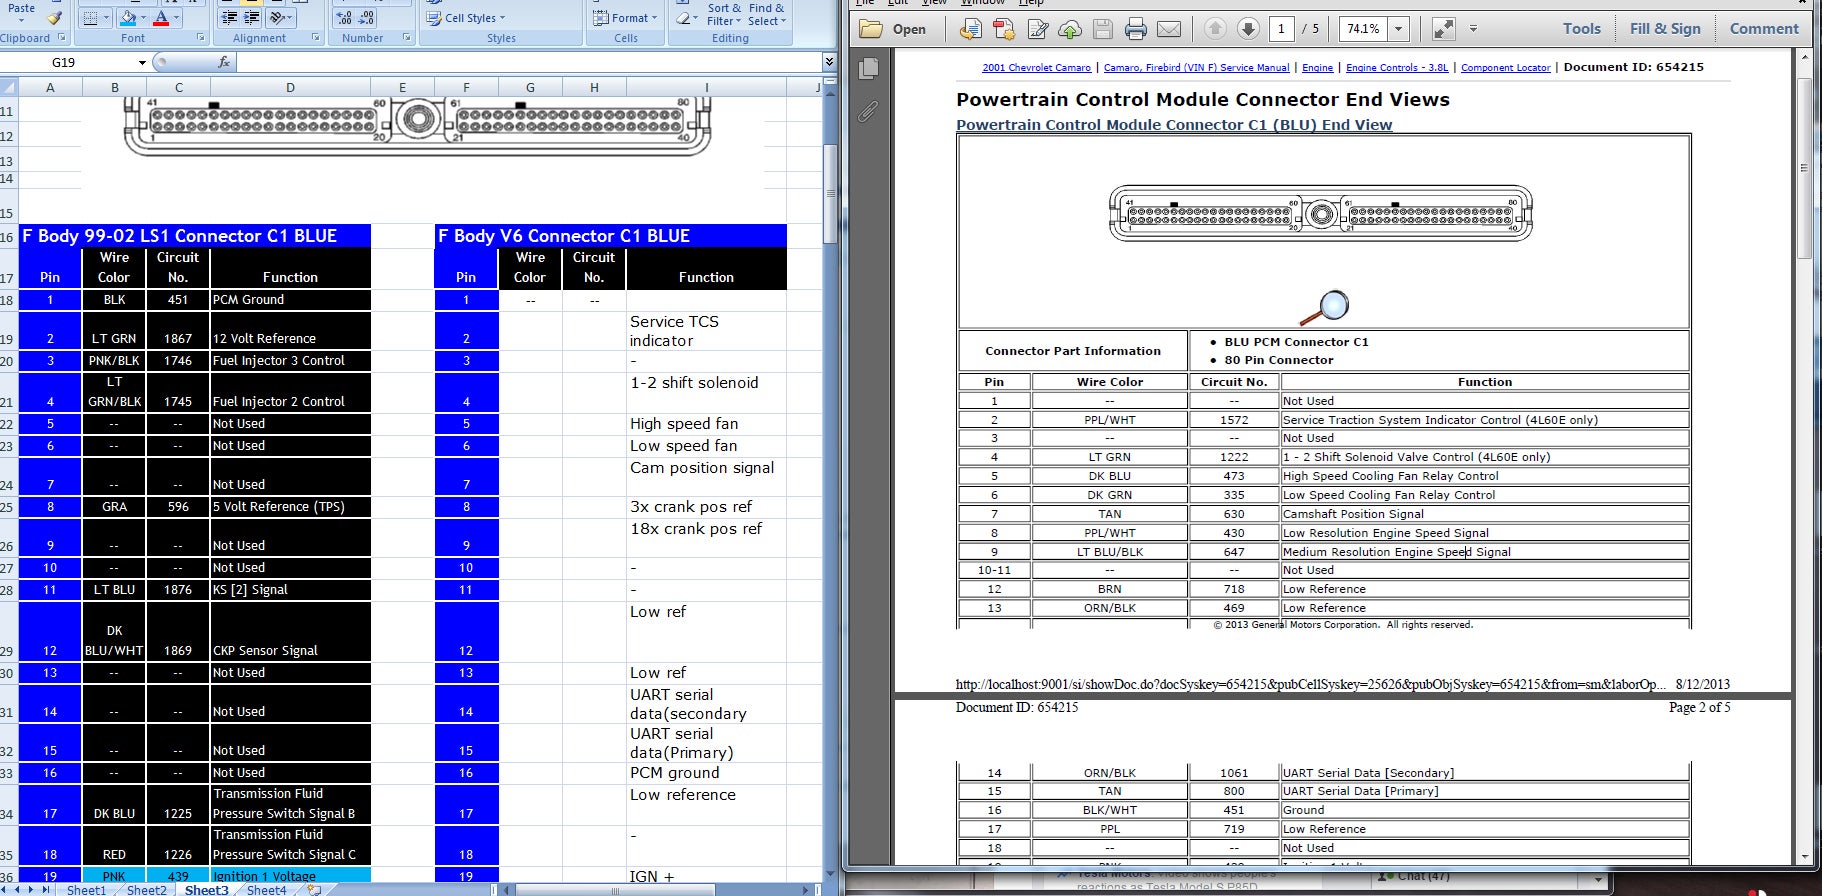Click the fx Insert Function icon
The width and height of the screenshot is (1822, 896).
click(x=224, y=62)
